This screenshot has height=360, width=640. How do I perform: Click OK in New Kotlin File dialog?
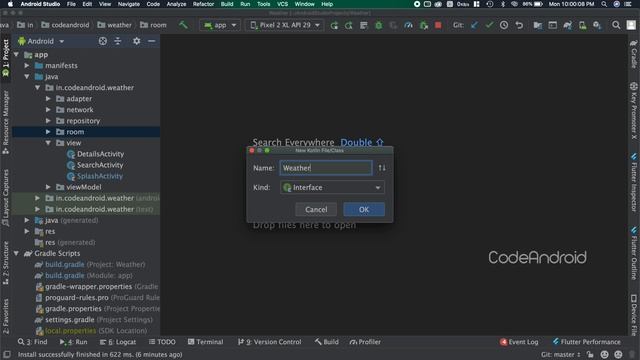[364, 209]
